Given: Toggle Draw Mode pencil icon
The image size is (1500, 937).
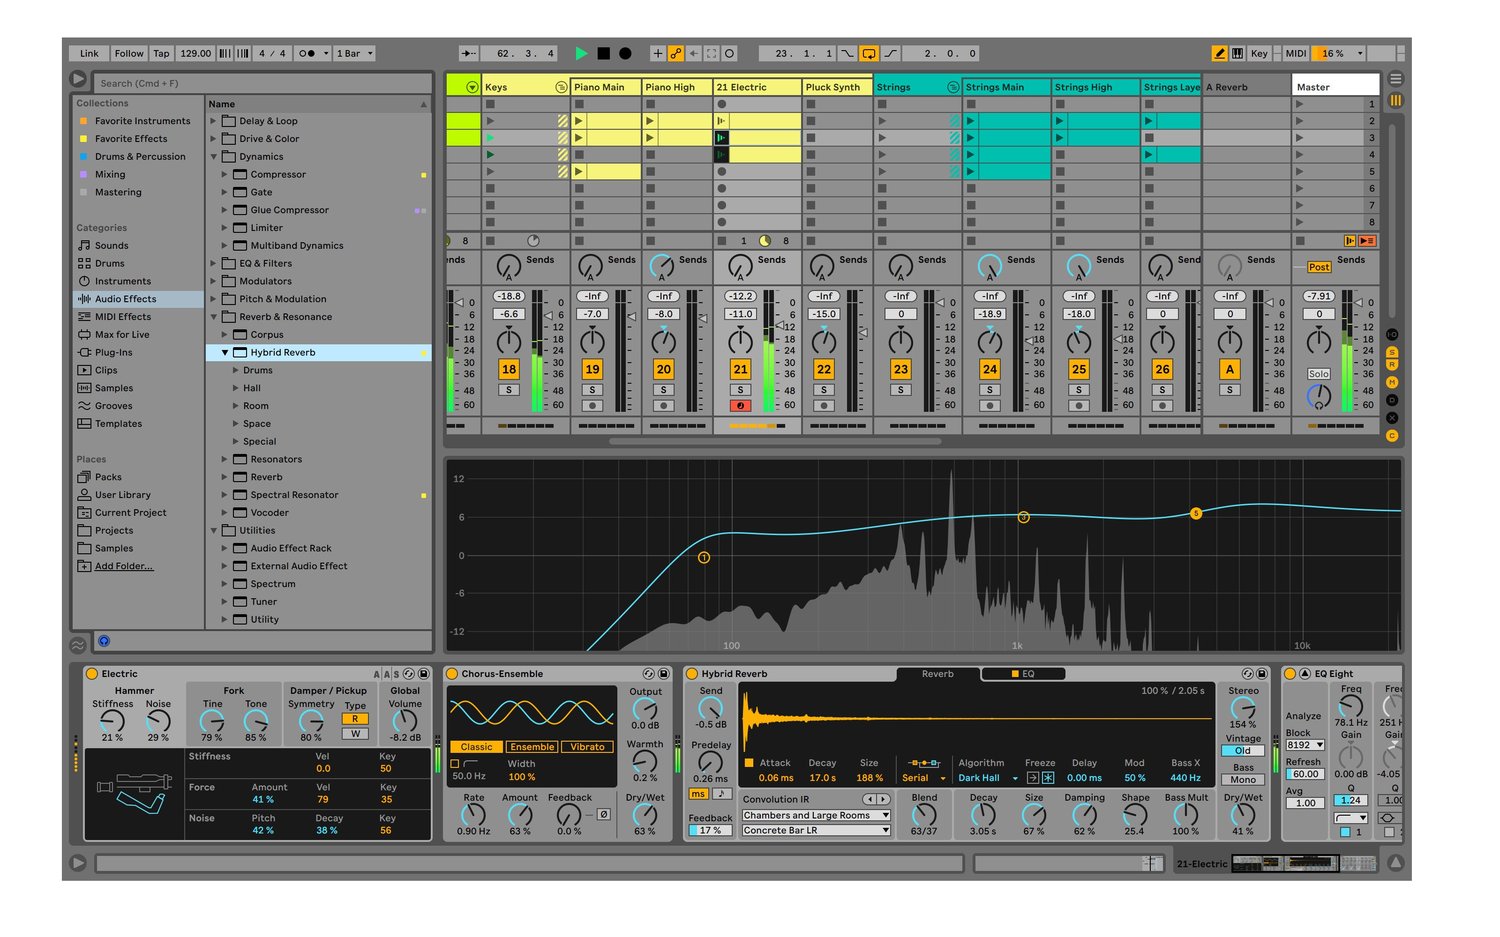Looking at the screenshot, I should (x=1219, y=53).
